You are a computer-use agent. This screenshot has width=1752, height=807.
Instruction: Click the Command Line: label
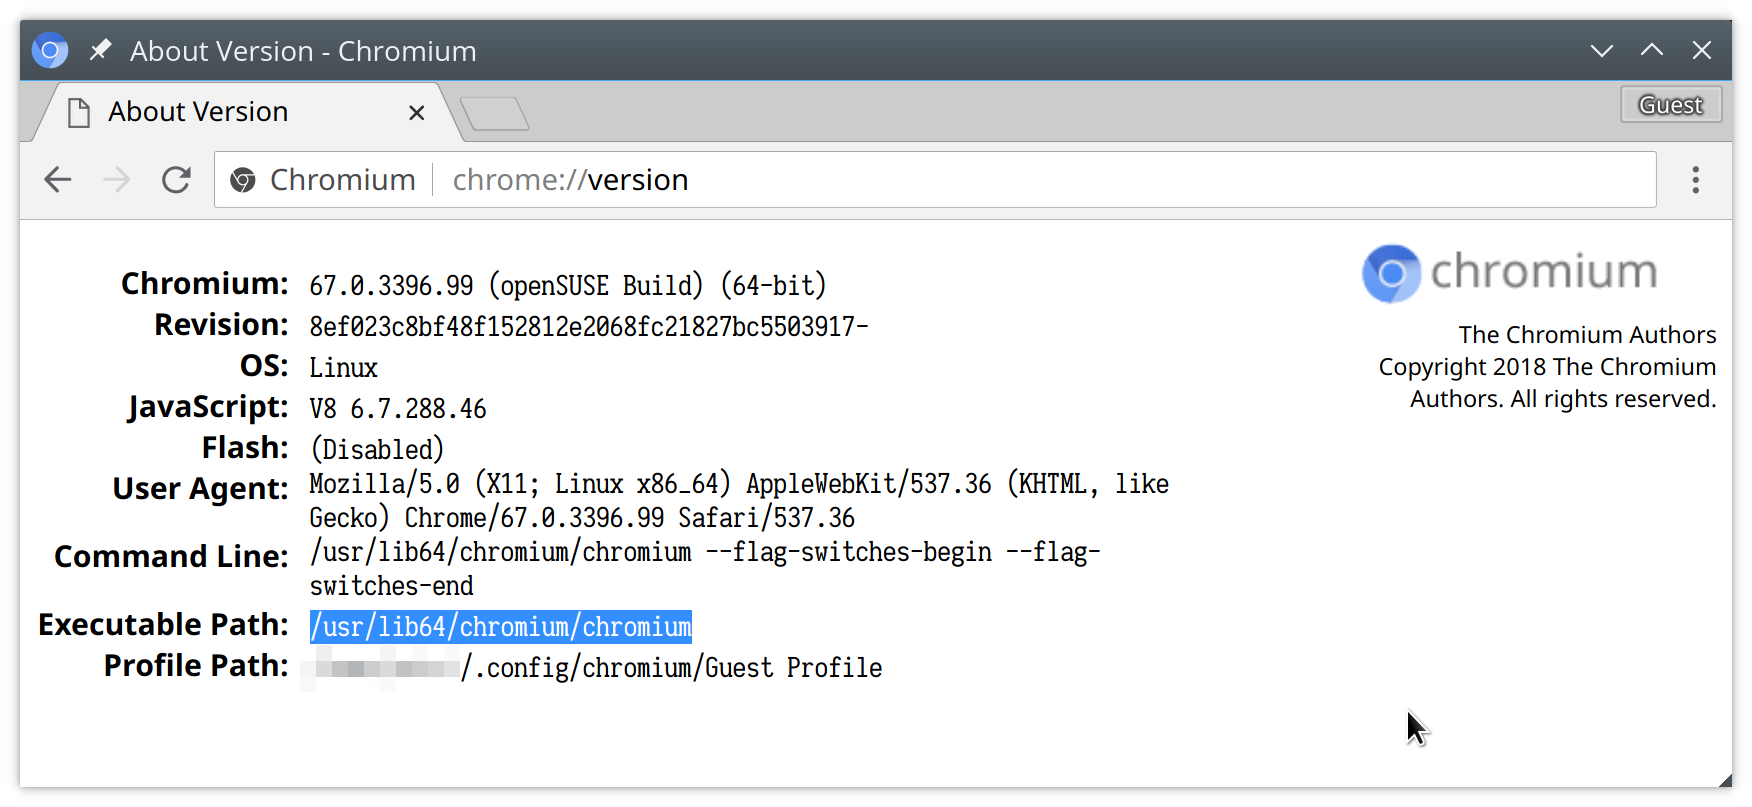(x=171, y=557)
